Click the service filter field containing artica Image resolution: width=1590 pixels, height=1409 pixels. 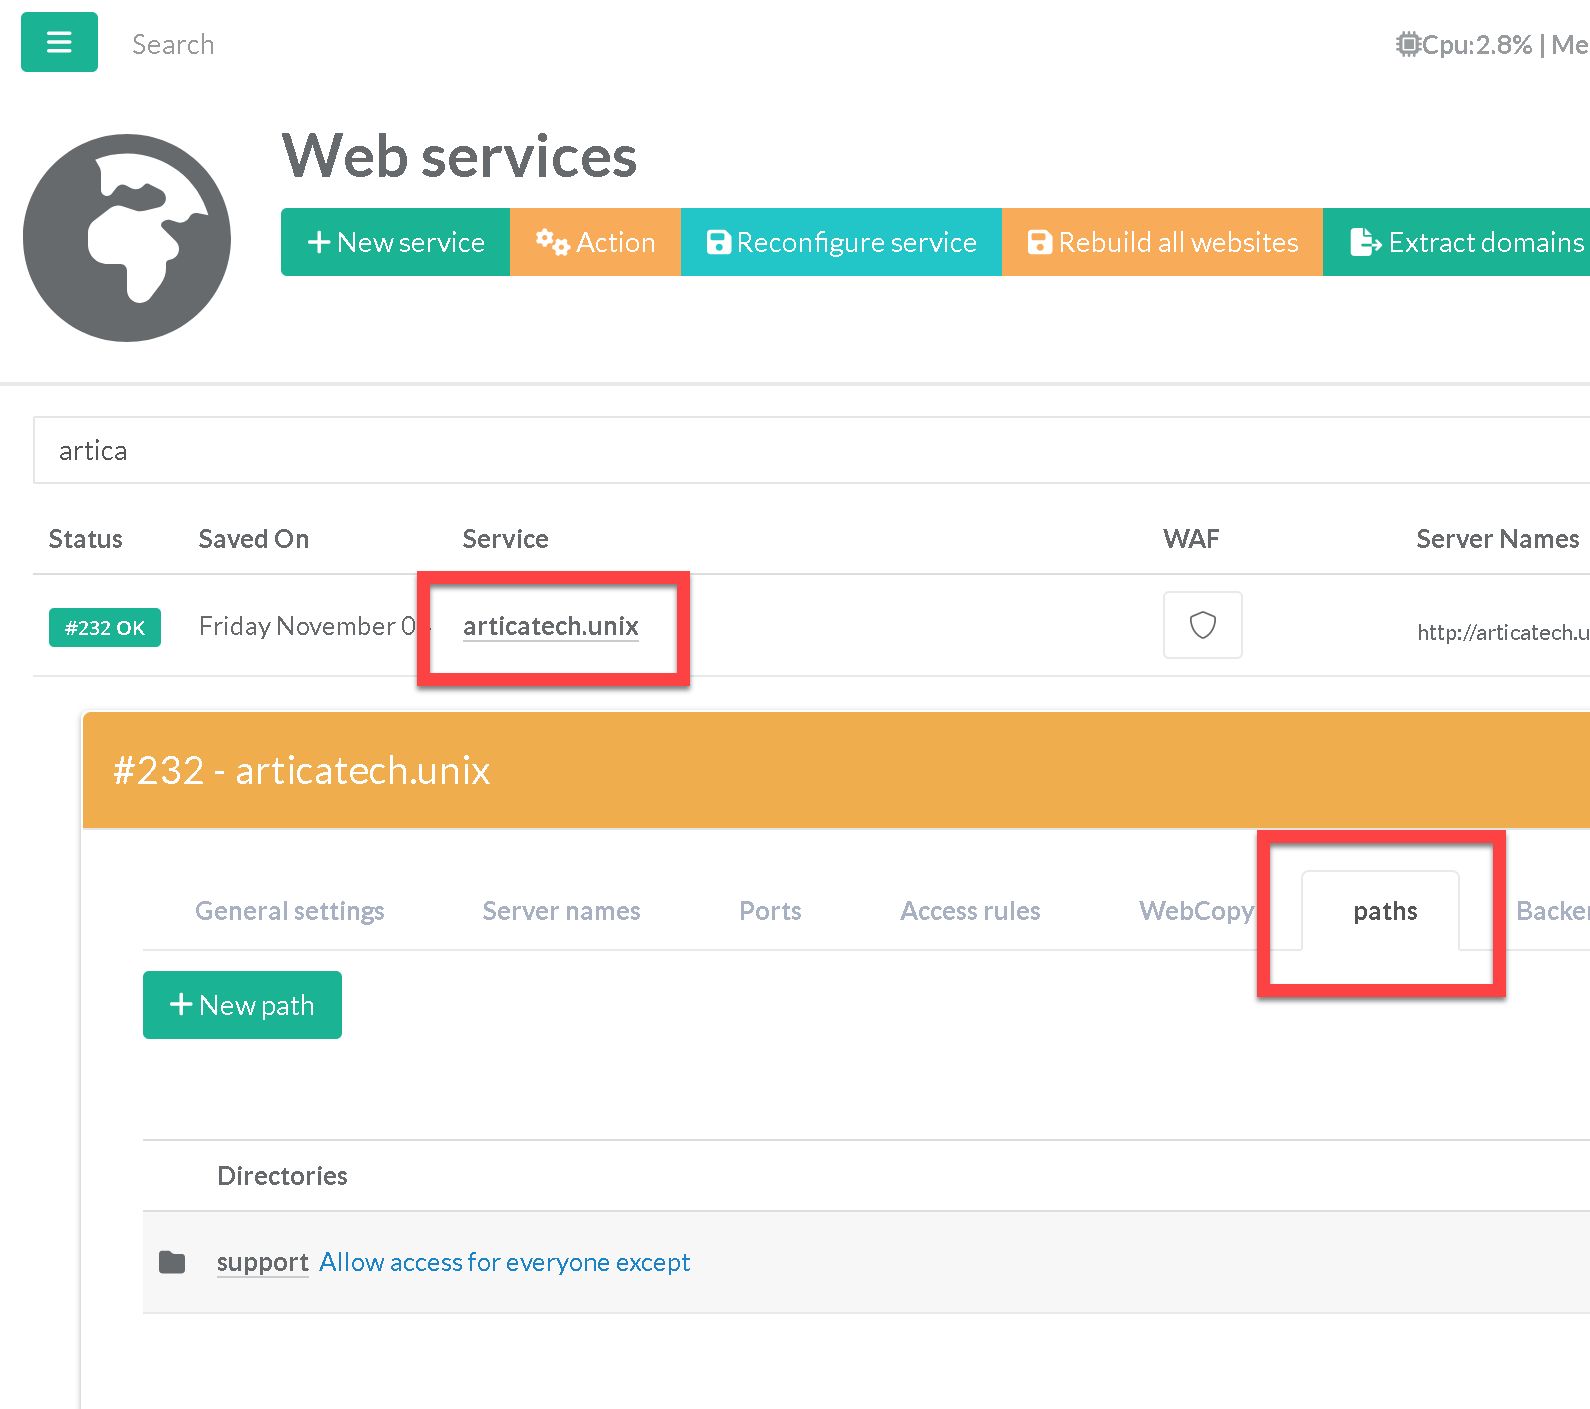click(800, 450)
